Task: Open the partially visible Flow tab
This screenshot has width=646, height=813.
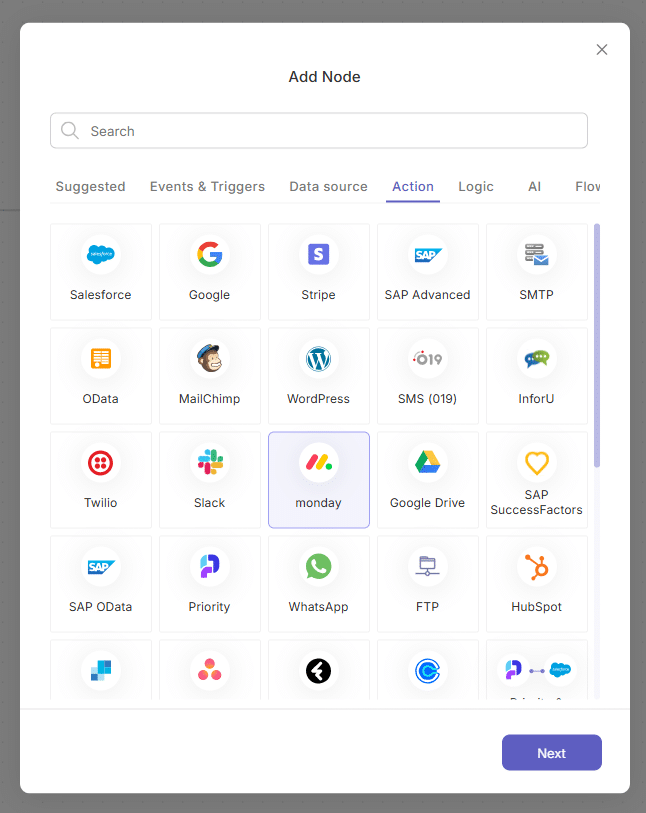Action: click(x=587, y=187)
